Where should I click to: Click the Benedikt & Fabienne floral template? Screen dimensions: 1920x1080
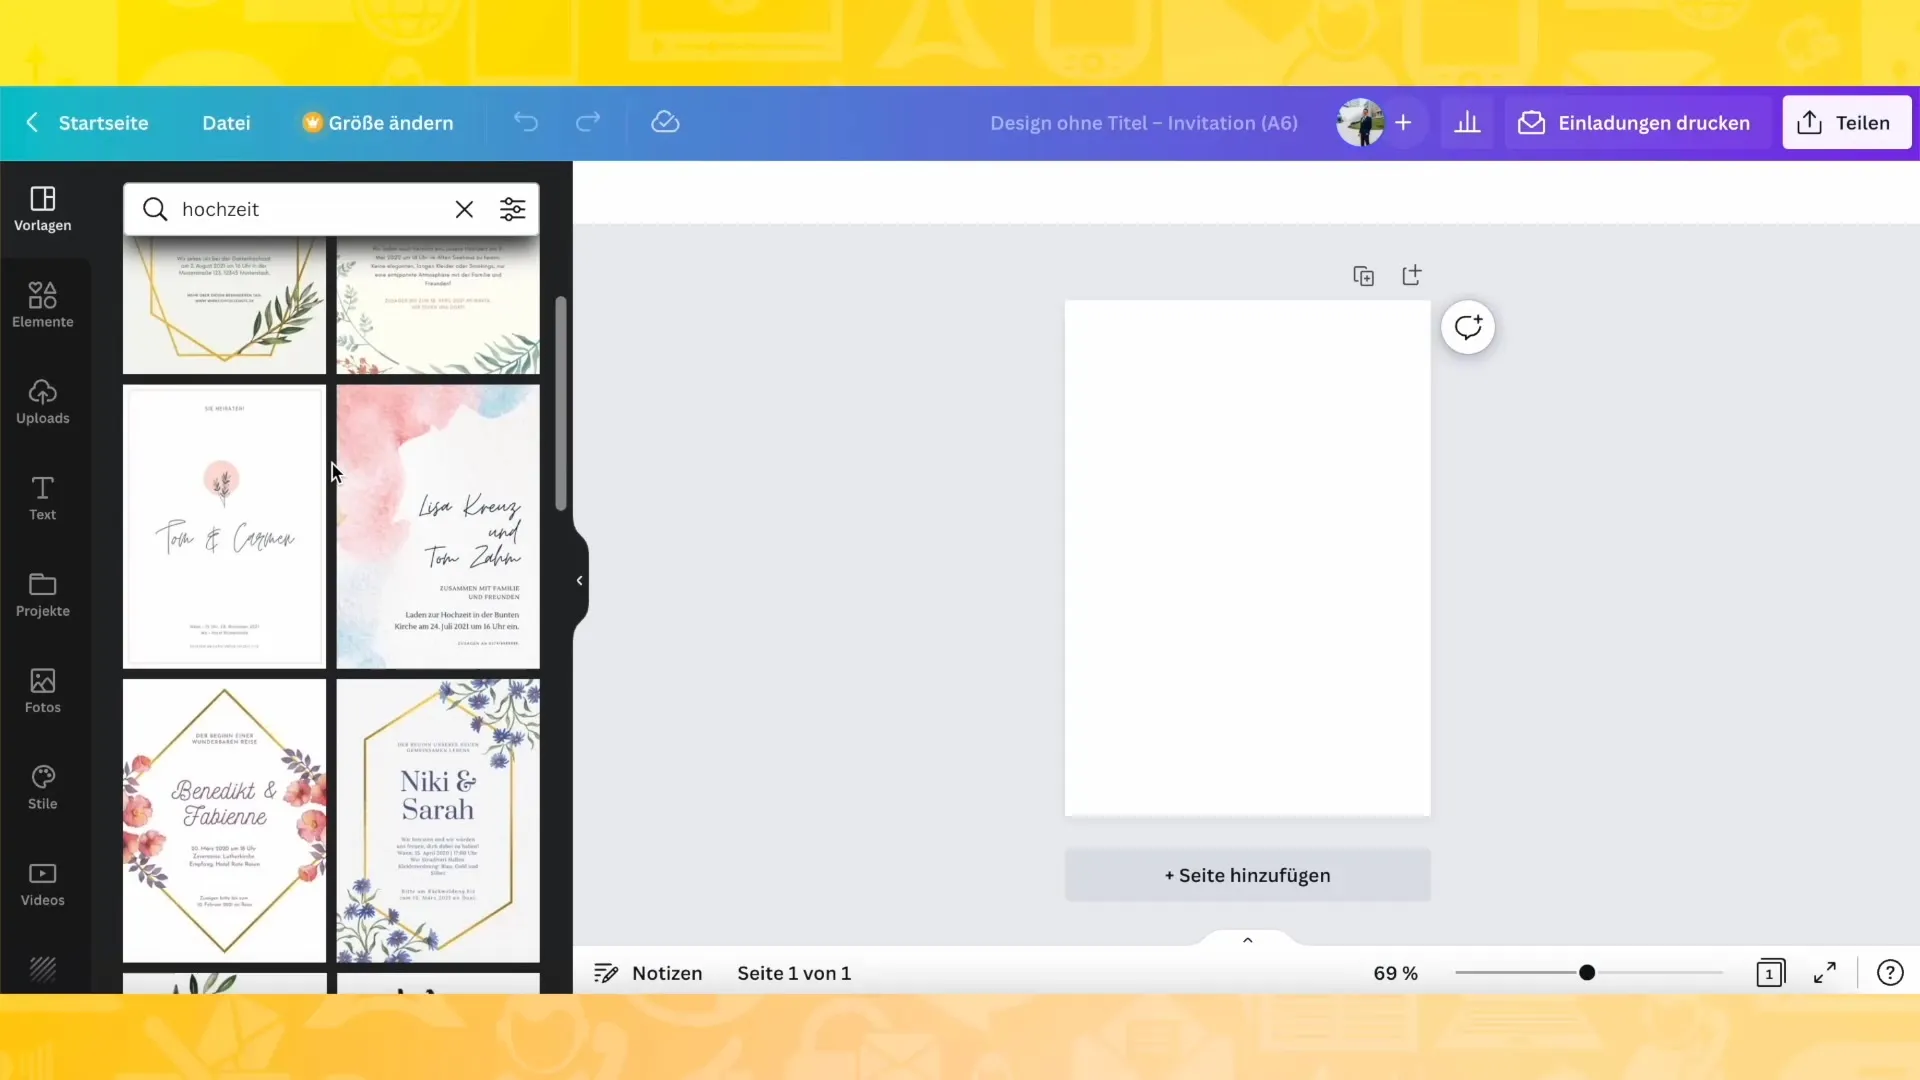point(224,818)
